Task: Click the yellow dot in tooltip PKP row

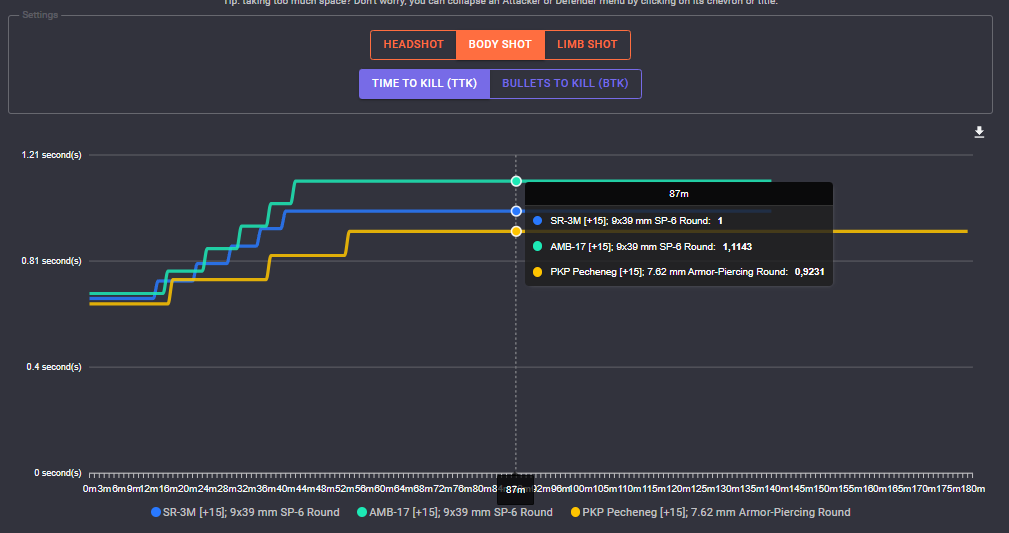Action: [538, 271]
